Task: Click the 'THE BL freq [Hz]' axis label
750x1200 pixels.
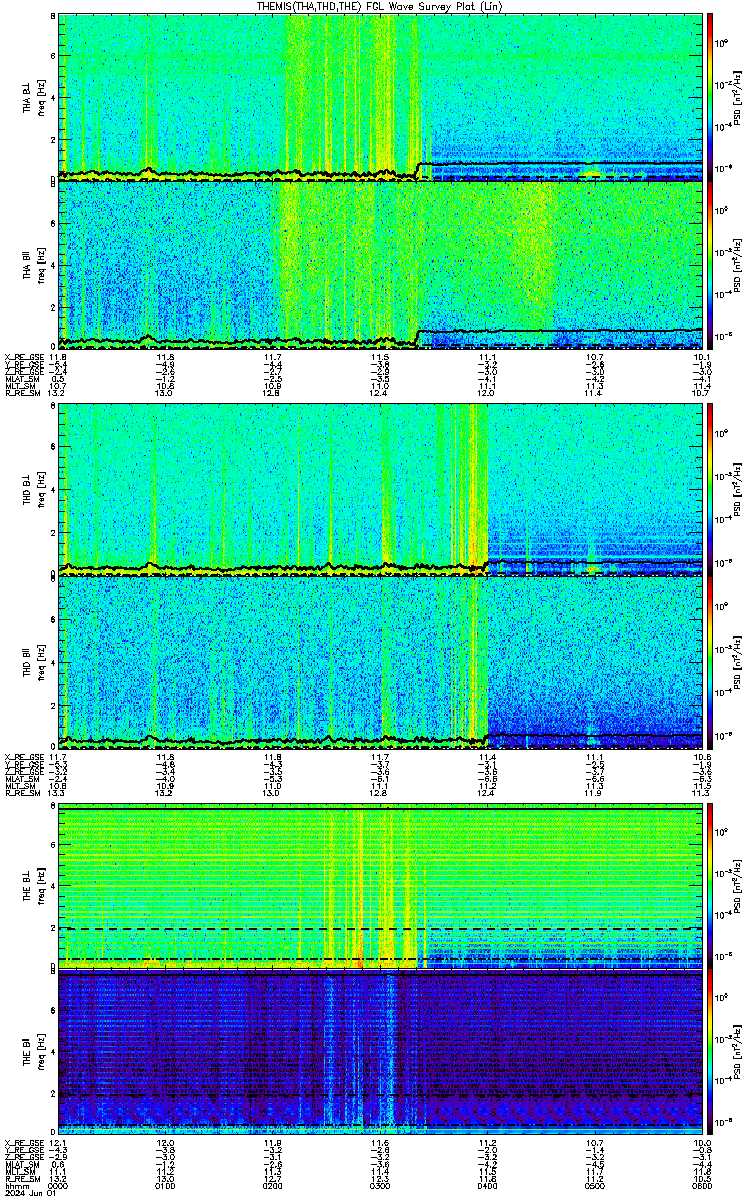Action: [32, 886]
